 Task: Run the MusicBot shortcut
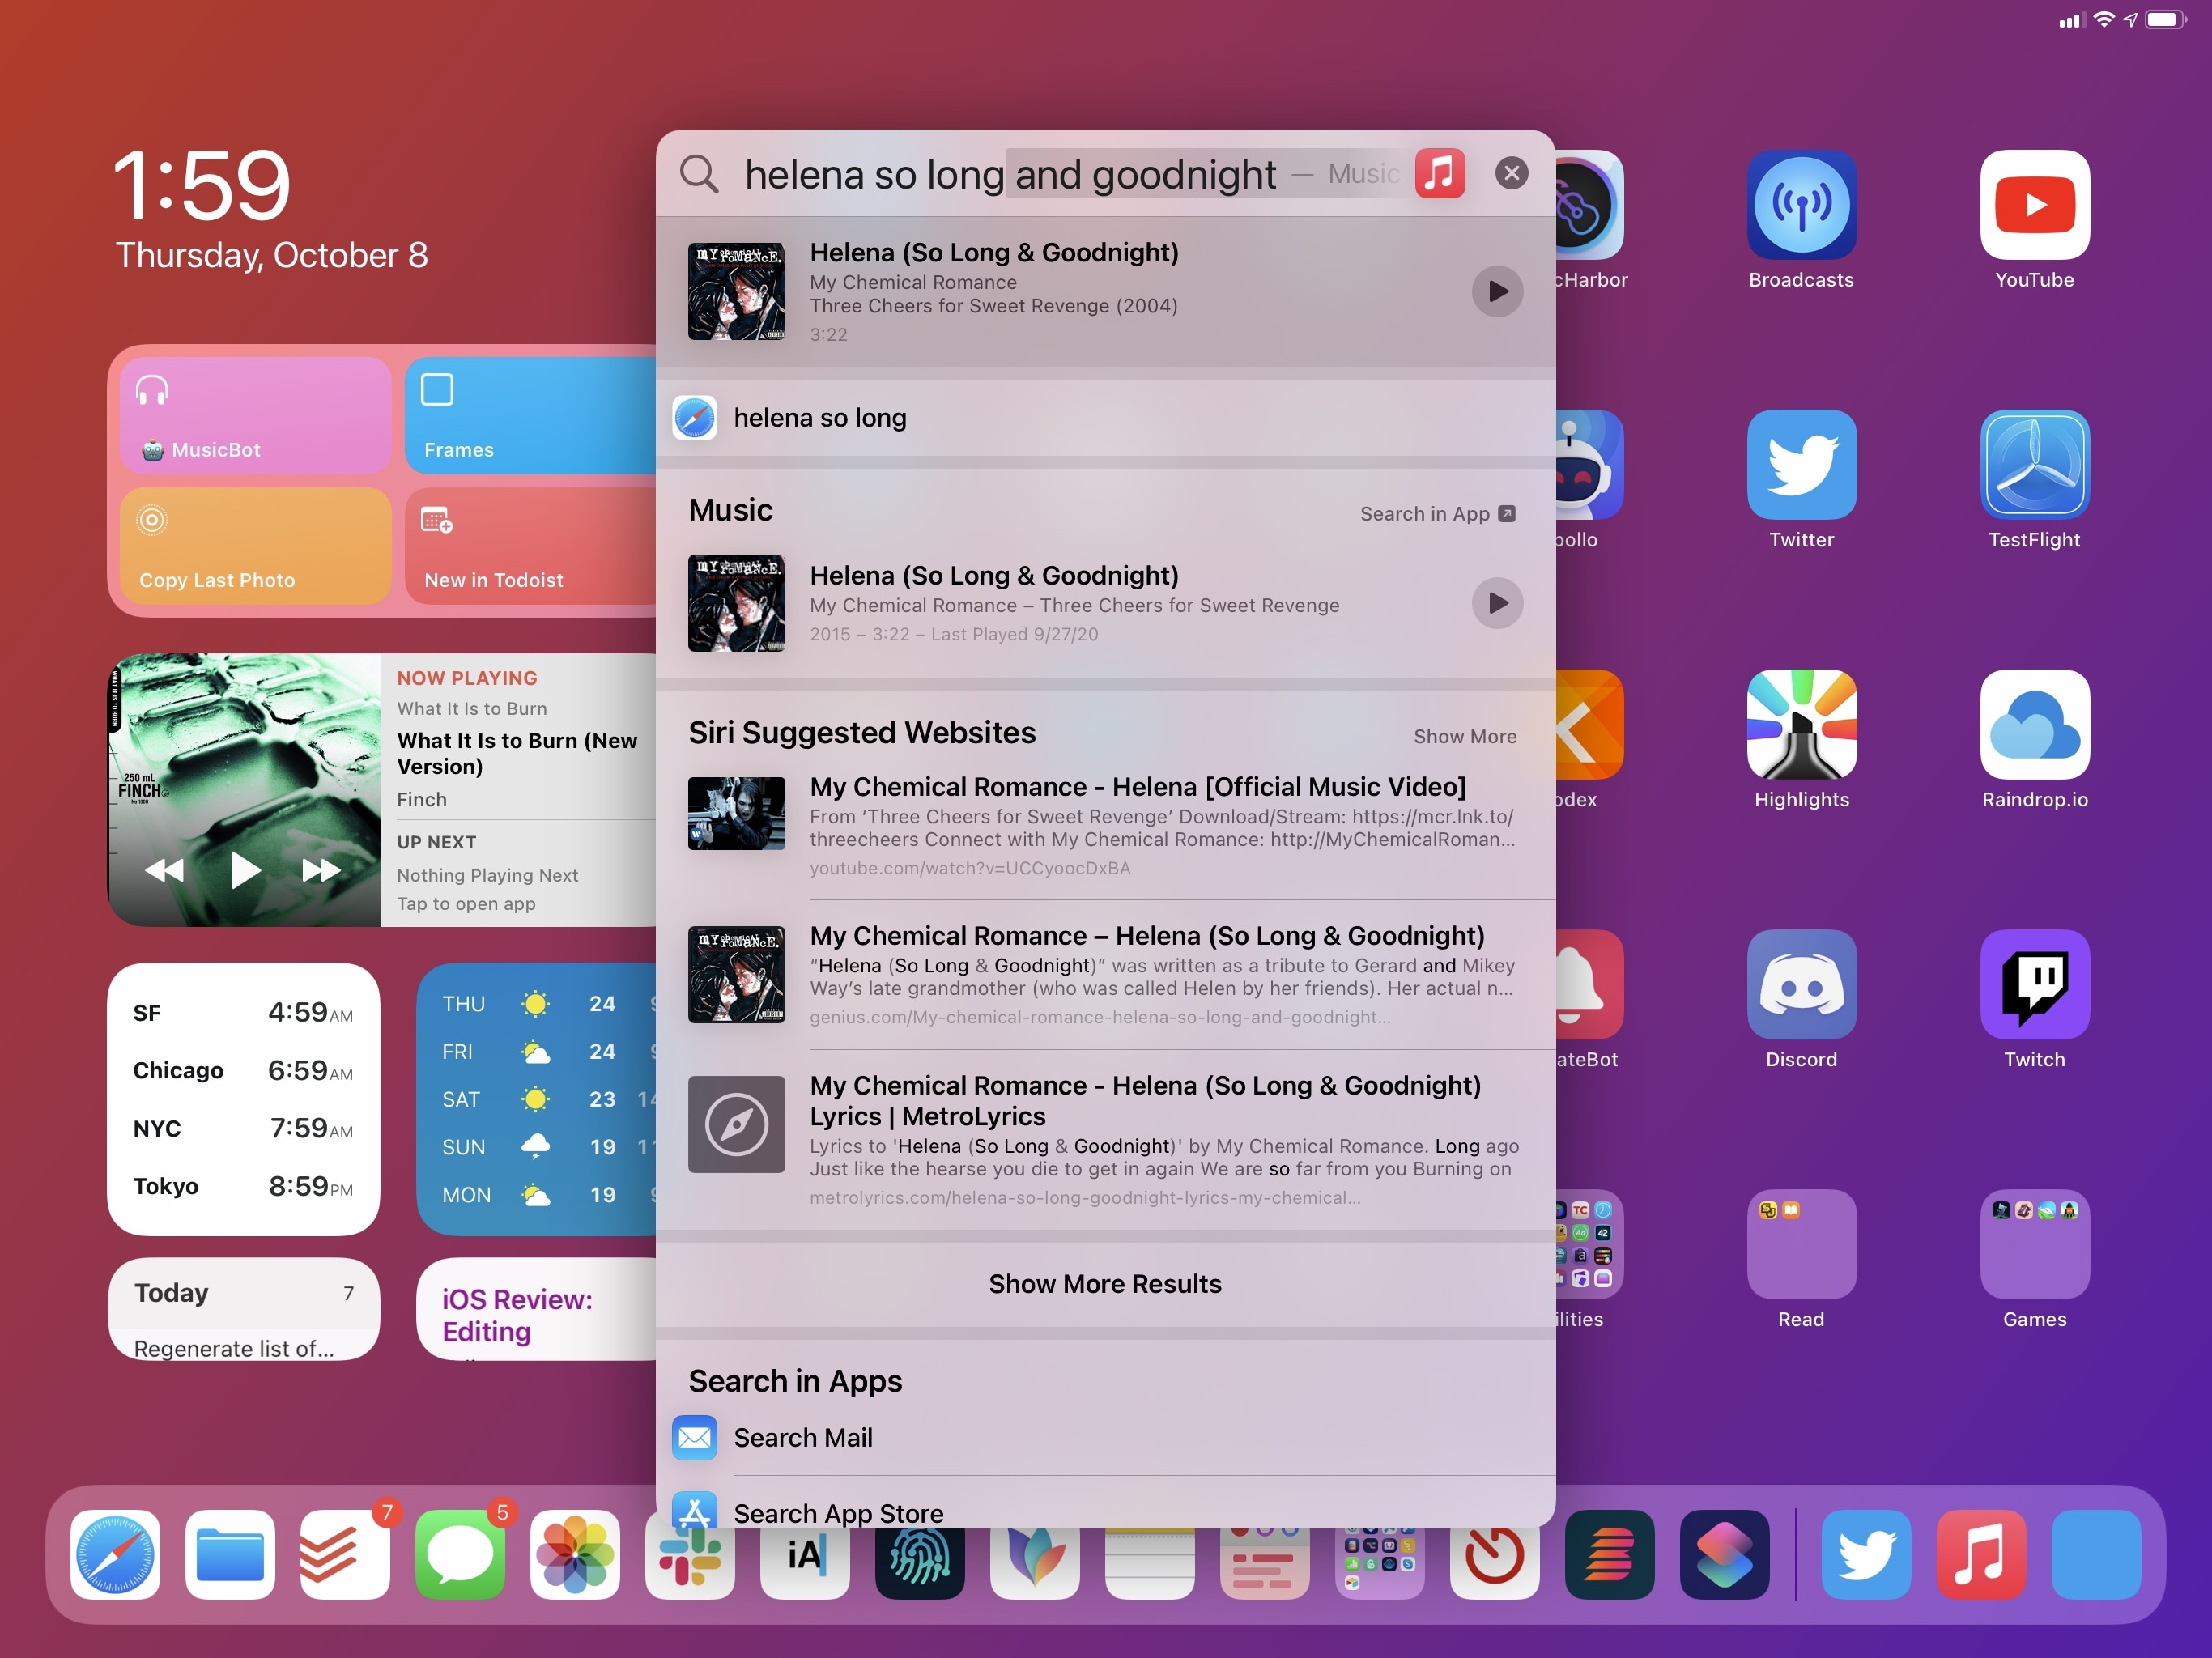(255, 415)
